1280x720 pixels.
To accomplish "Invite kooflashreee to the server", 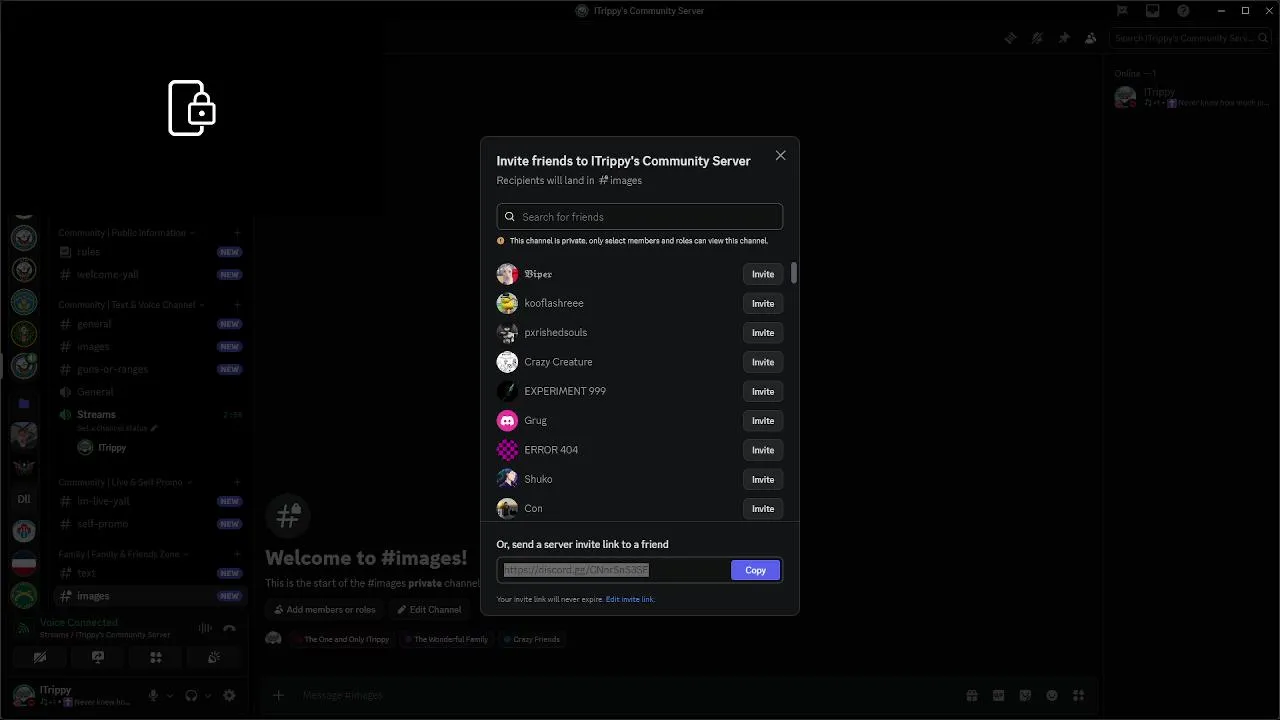I will click(763, 303).
